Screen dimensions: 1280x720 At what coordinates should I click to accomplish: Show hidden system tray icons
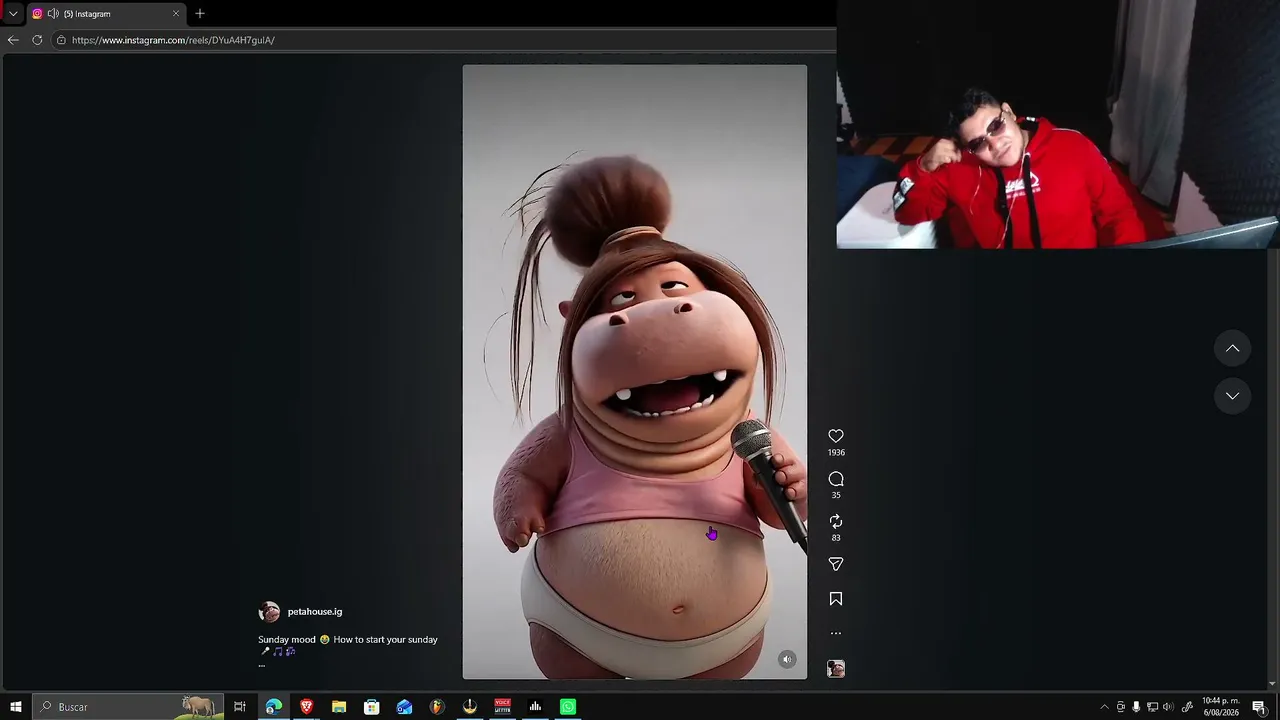point(1104,707)
